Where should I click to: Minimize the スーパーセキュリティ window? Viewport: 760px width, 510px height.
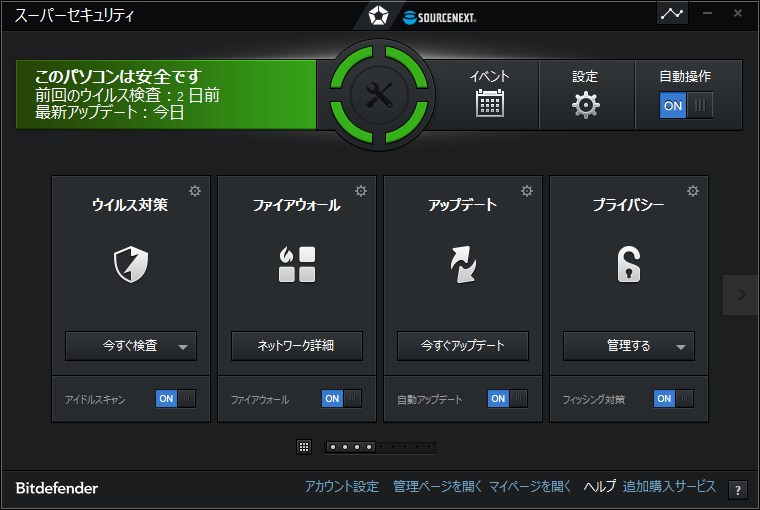coord(707,13)
